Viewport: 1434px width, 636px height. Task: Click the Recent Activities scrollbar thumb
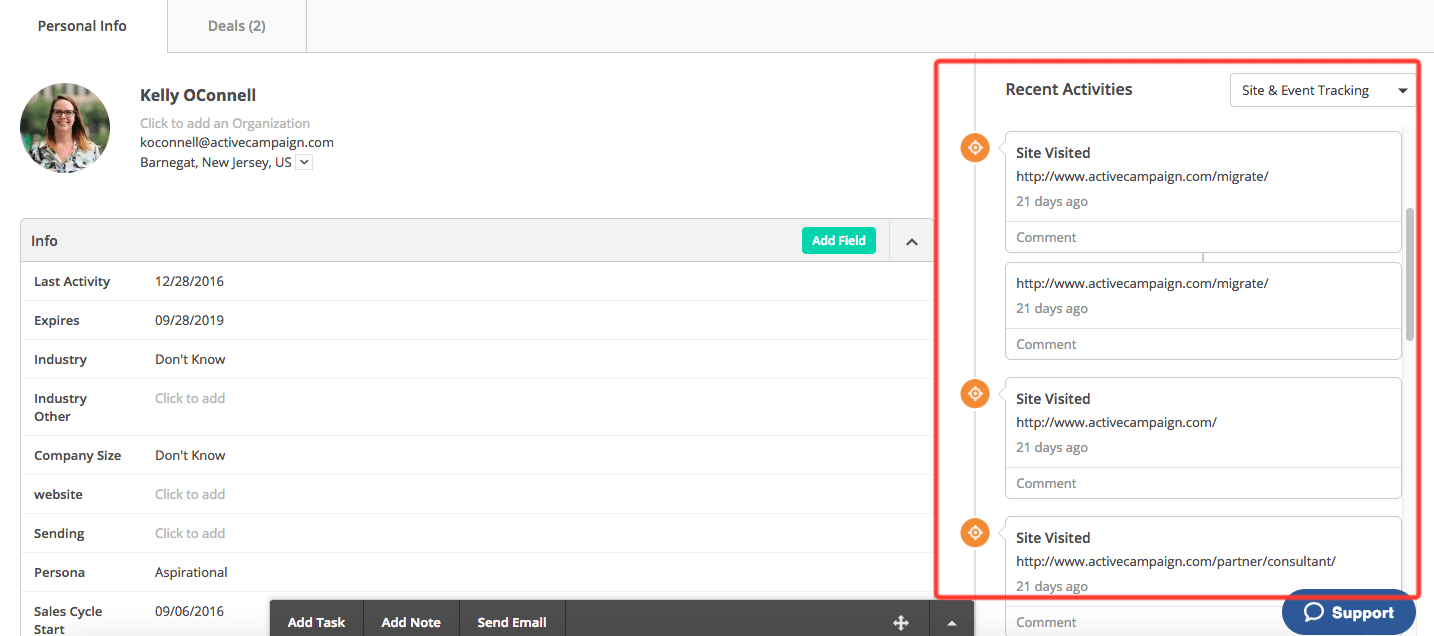[x=1410, y=274]
